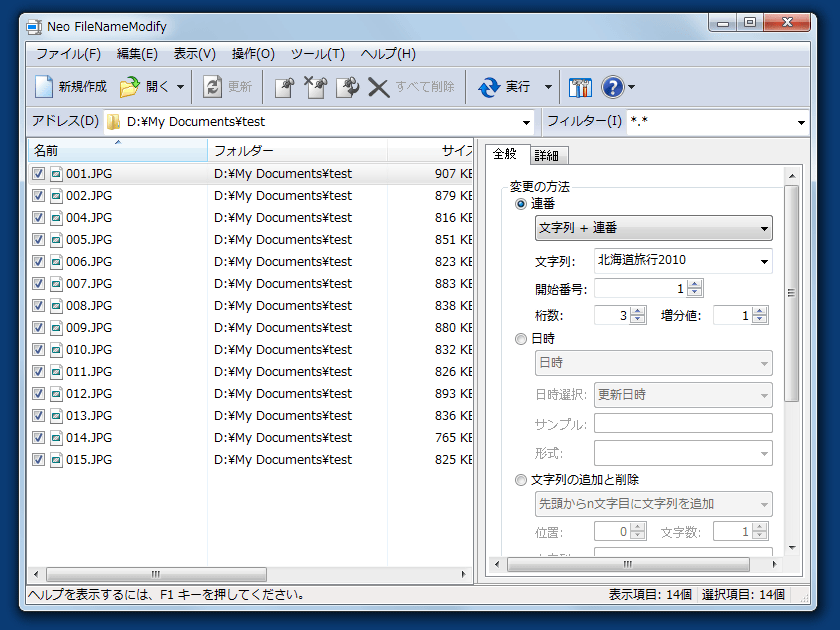Expand the フィルター *.* dropdown arrow
This screenshot has height=630, width=840.
[801, 123]
